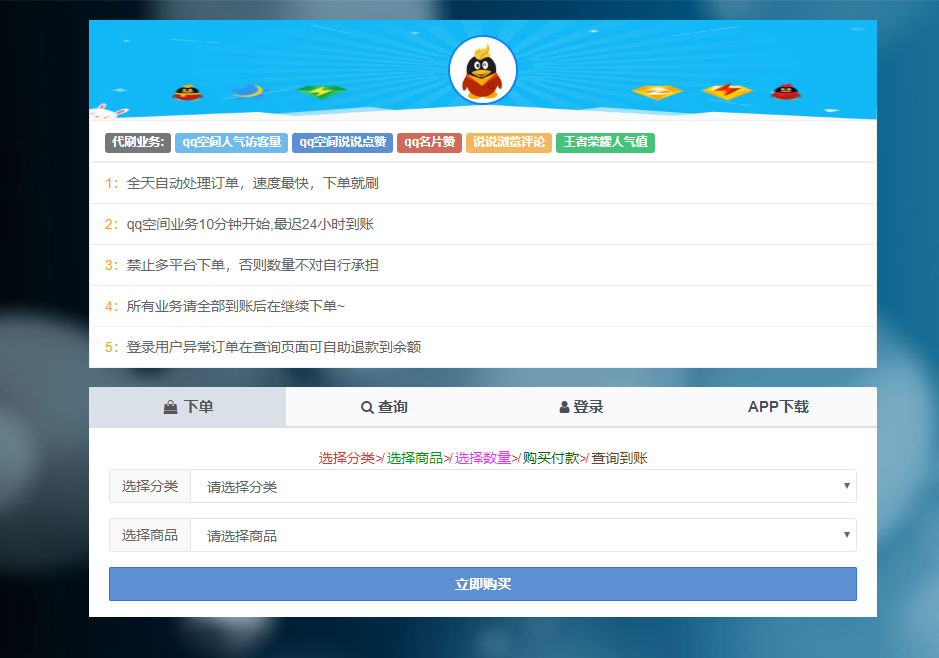This screenshot has width=939, height=658.
Task: Click the 代刷业务: label tag
Action: (x=138, y=142)
